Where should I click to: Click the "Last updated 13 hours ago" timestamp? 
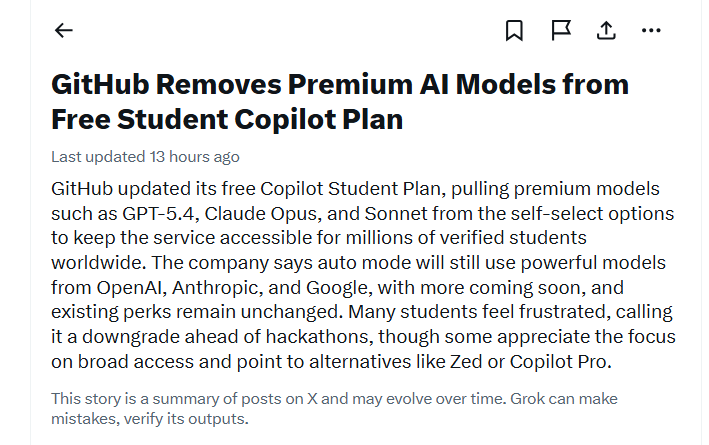[145, 157]
